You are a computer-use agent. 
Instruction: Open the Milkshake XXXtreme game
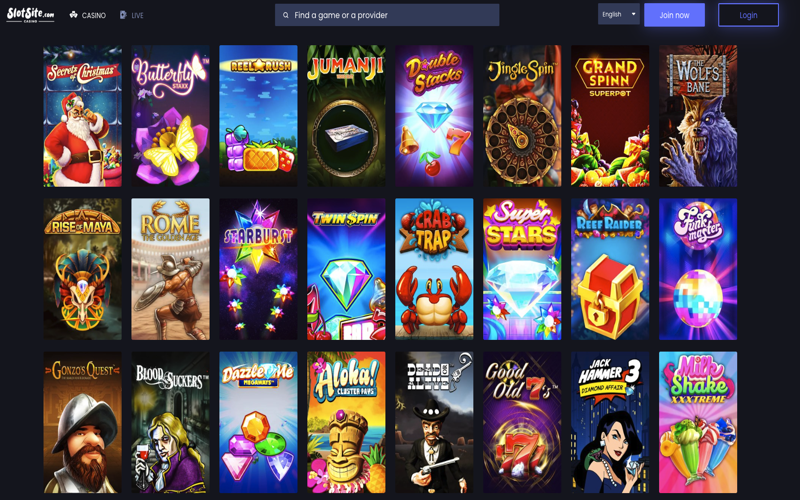click(x=698, y=422)
